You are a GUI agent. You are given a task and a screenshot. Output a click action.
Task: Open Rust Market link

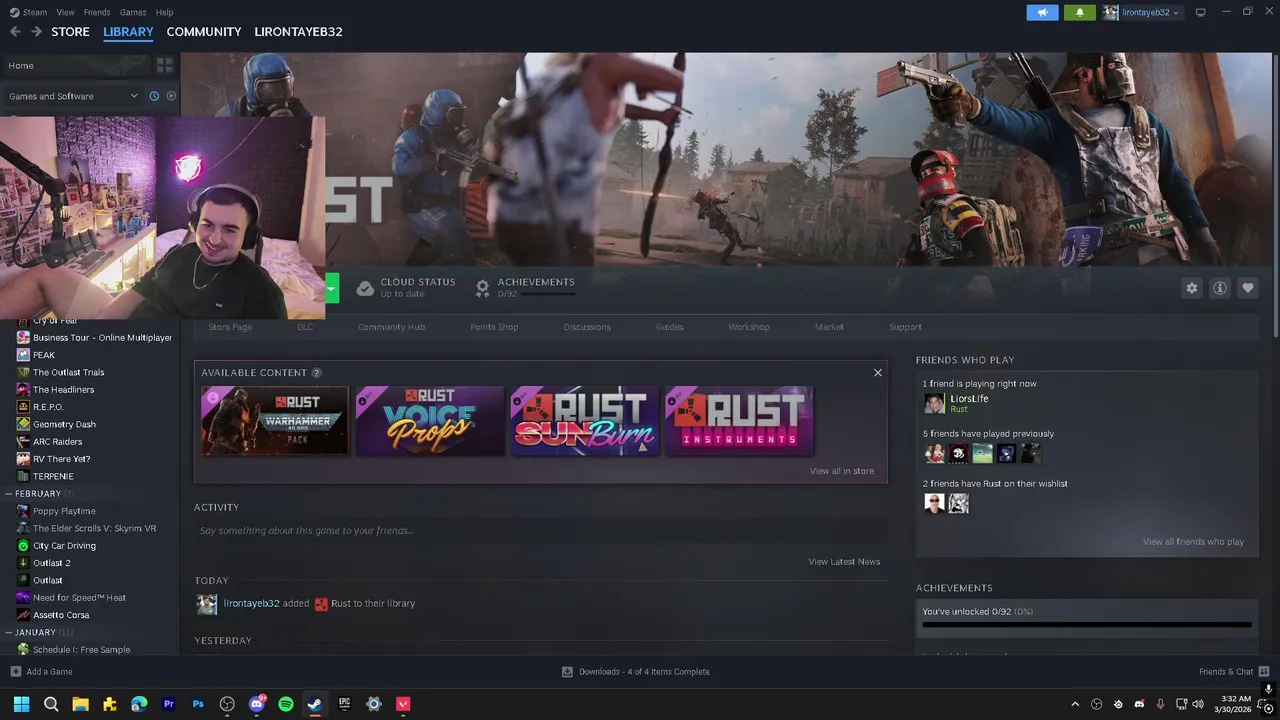tap(829, 327)
